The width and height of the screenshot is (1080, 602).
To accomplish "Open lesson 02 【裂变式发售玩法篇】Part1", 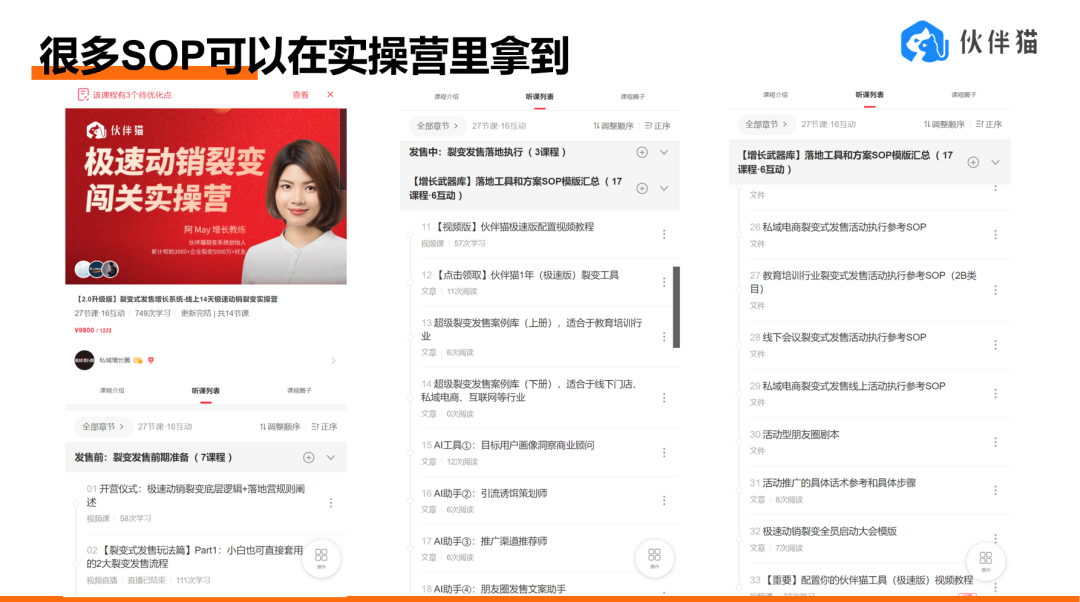I will 195,564.
